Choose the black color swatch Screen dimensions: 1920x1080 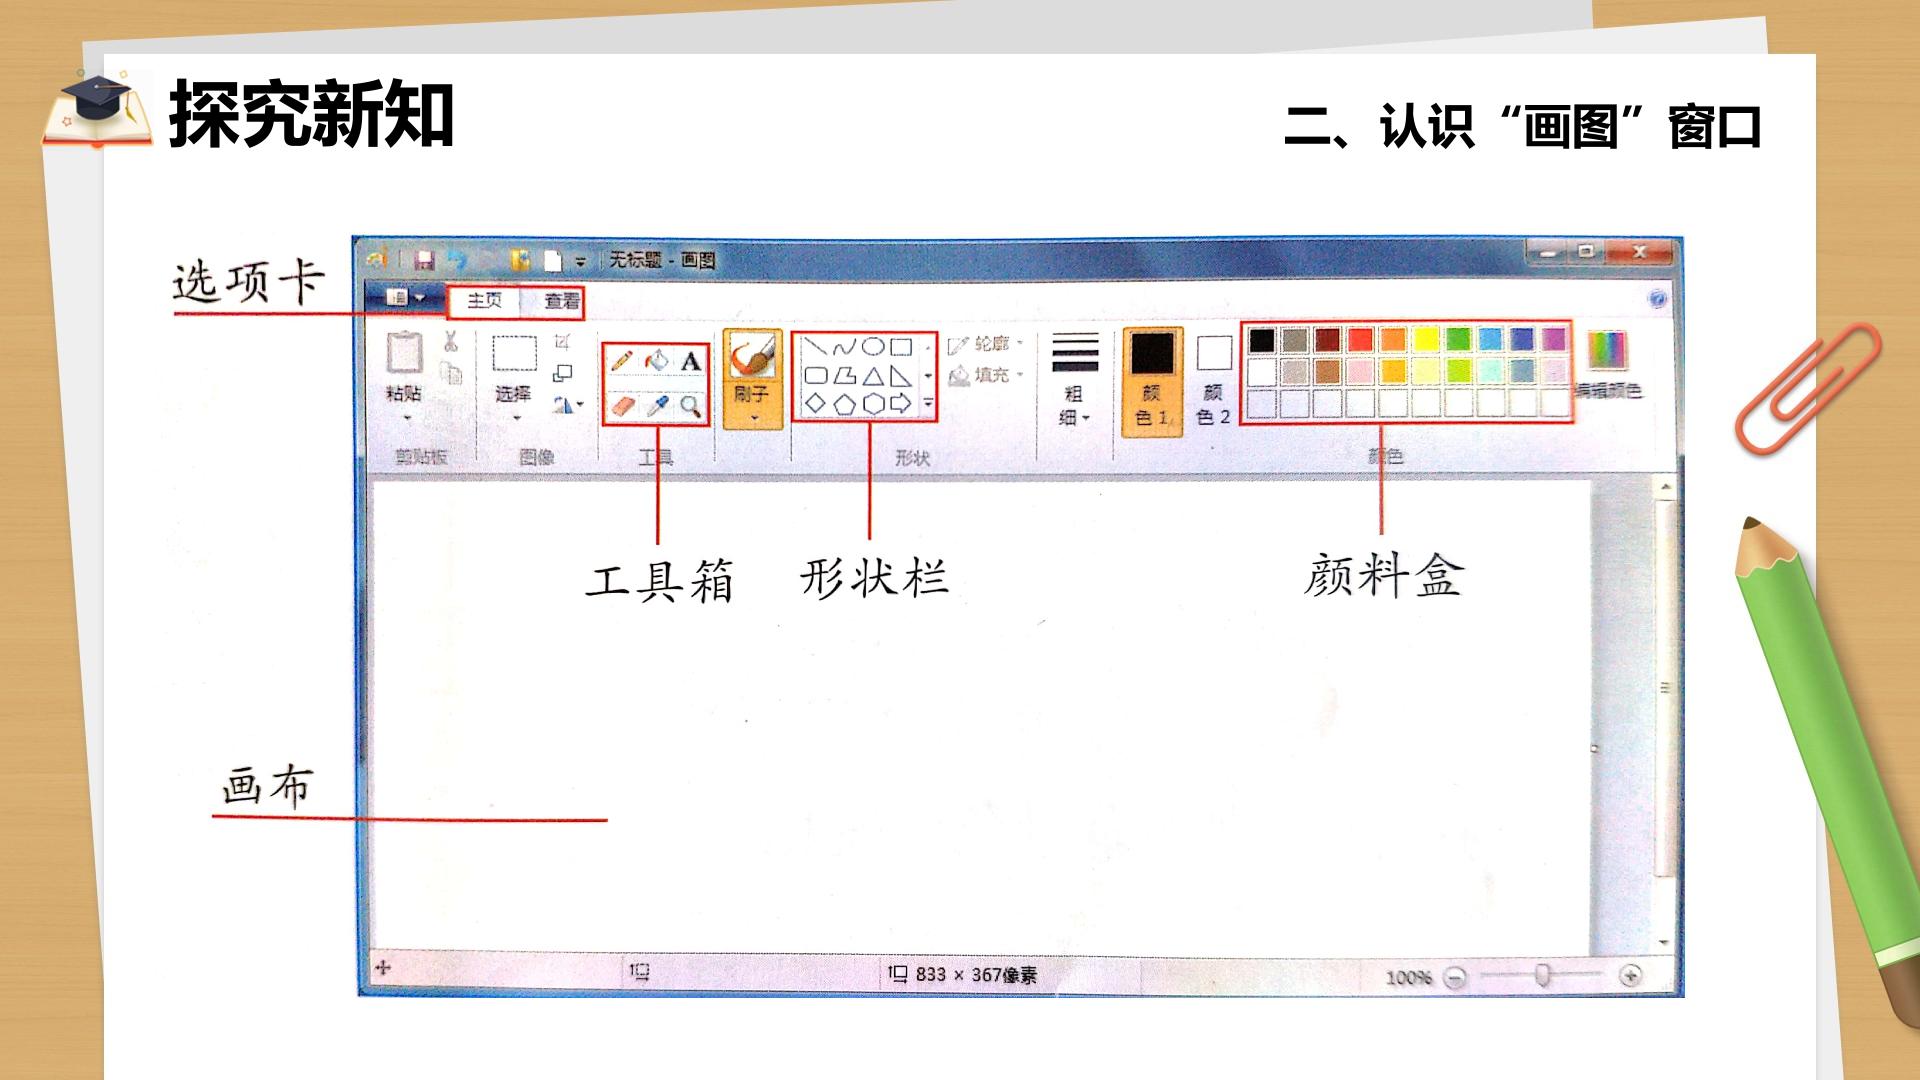[x=1262, y=340]
